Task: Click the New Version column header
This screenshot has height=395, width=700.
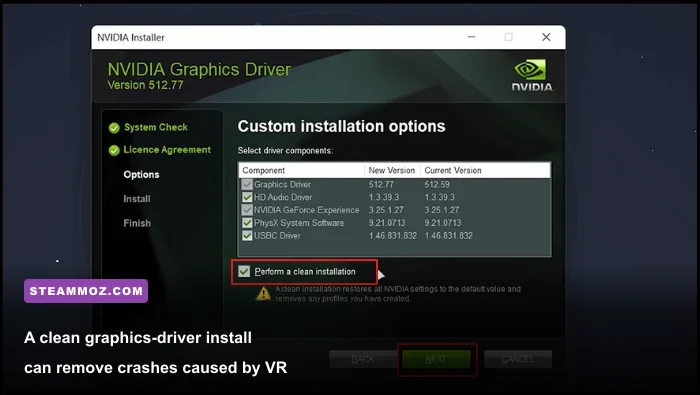Action: click(x=392, y=170)
